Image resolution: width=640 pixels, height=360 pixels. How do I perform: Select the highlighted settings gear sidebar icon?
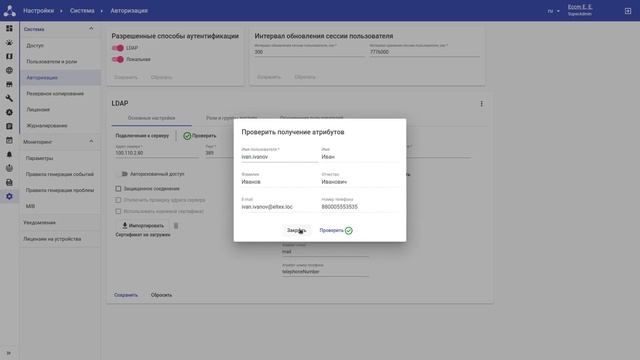[9, 196]
